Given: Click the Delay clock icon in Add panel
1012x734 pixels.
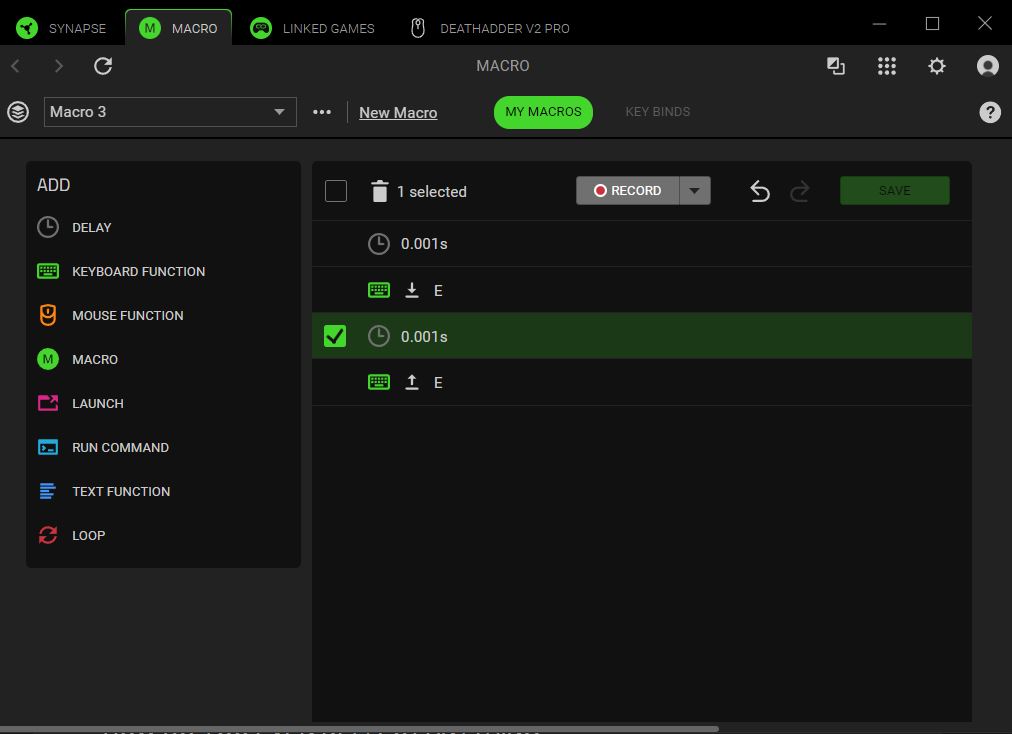Looking at the screenshot, I should 48,227.
